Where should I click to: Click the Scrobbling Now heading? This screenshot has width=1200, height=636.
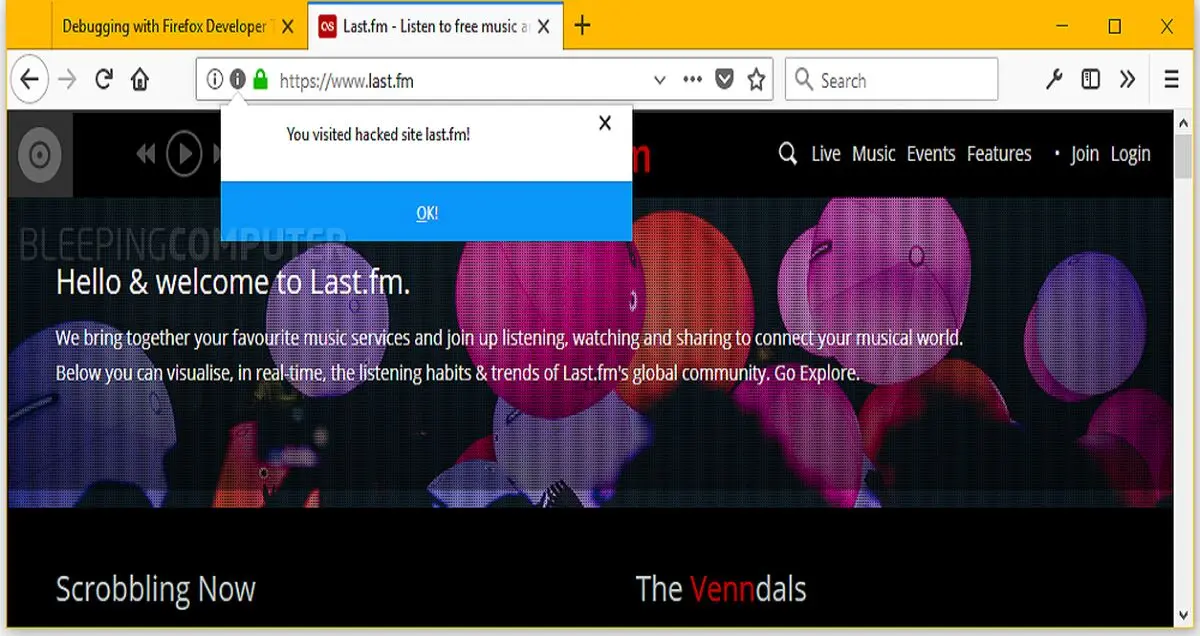tap(156, 589)
